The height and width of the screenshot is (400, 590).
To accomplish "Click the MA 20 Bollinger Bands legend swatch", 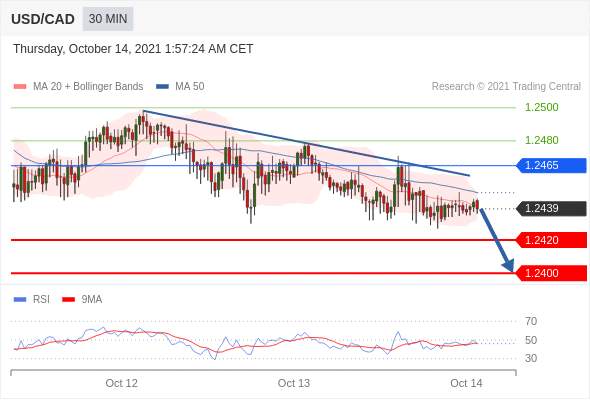I will pos(20,87).
